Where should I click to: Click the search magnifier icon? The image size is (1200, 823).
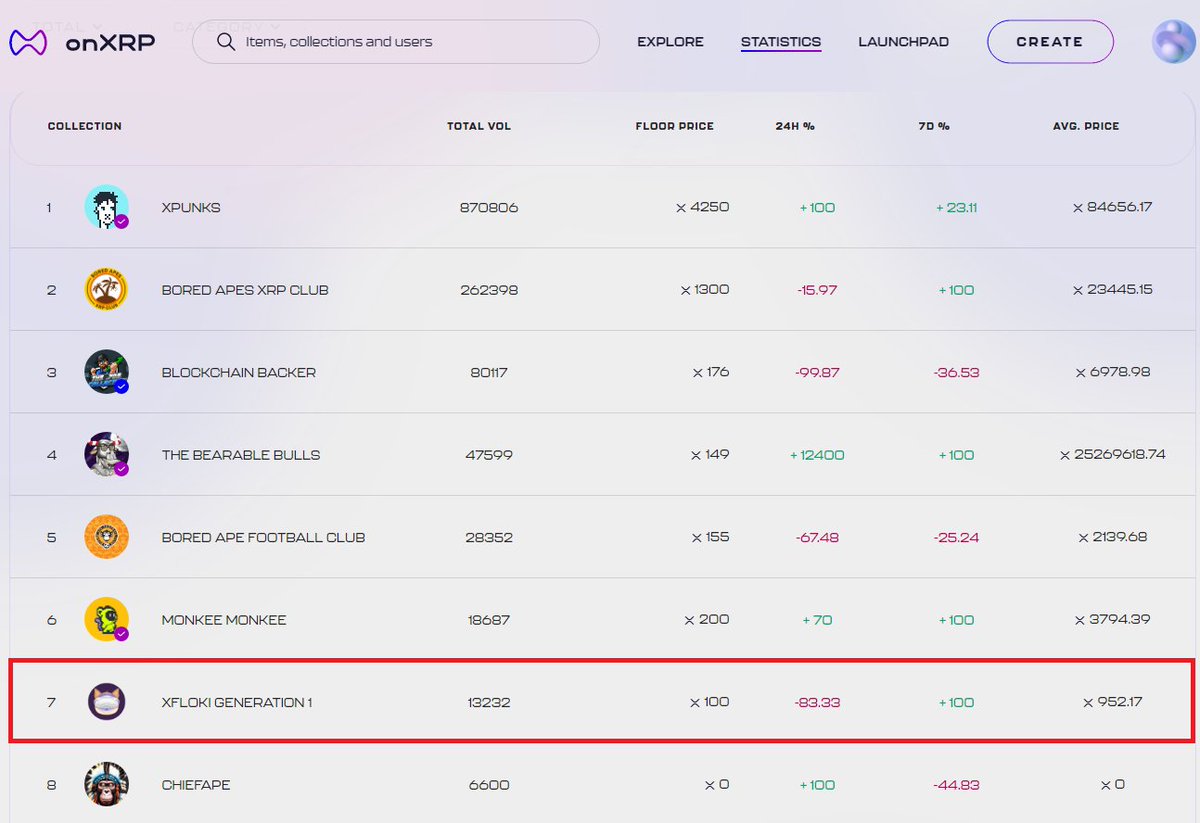226,42
